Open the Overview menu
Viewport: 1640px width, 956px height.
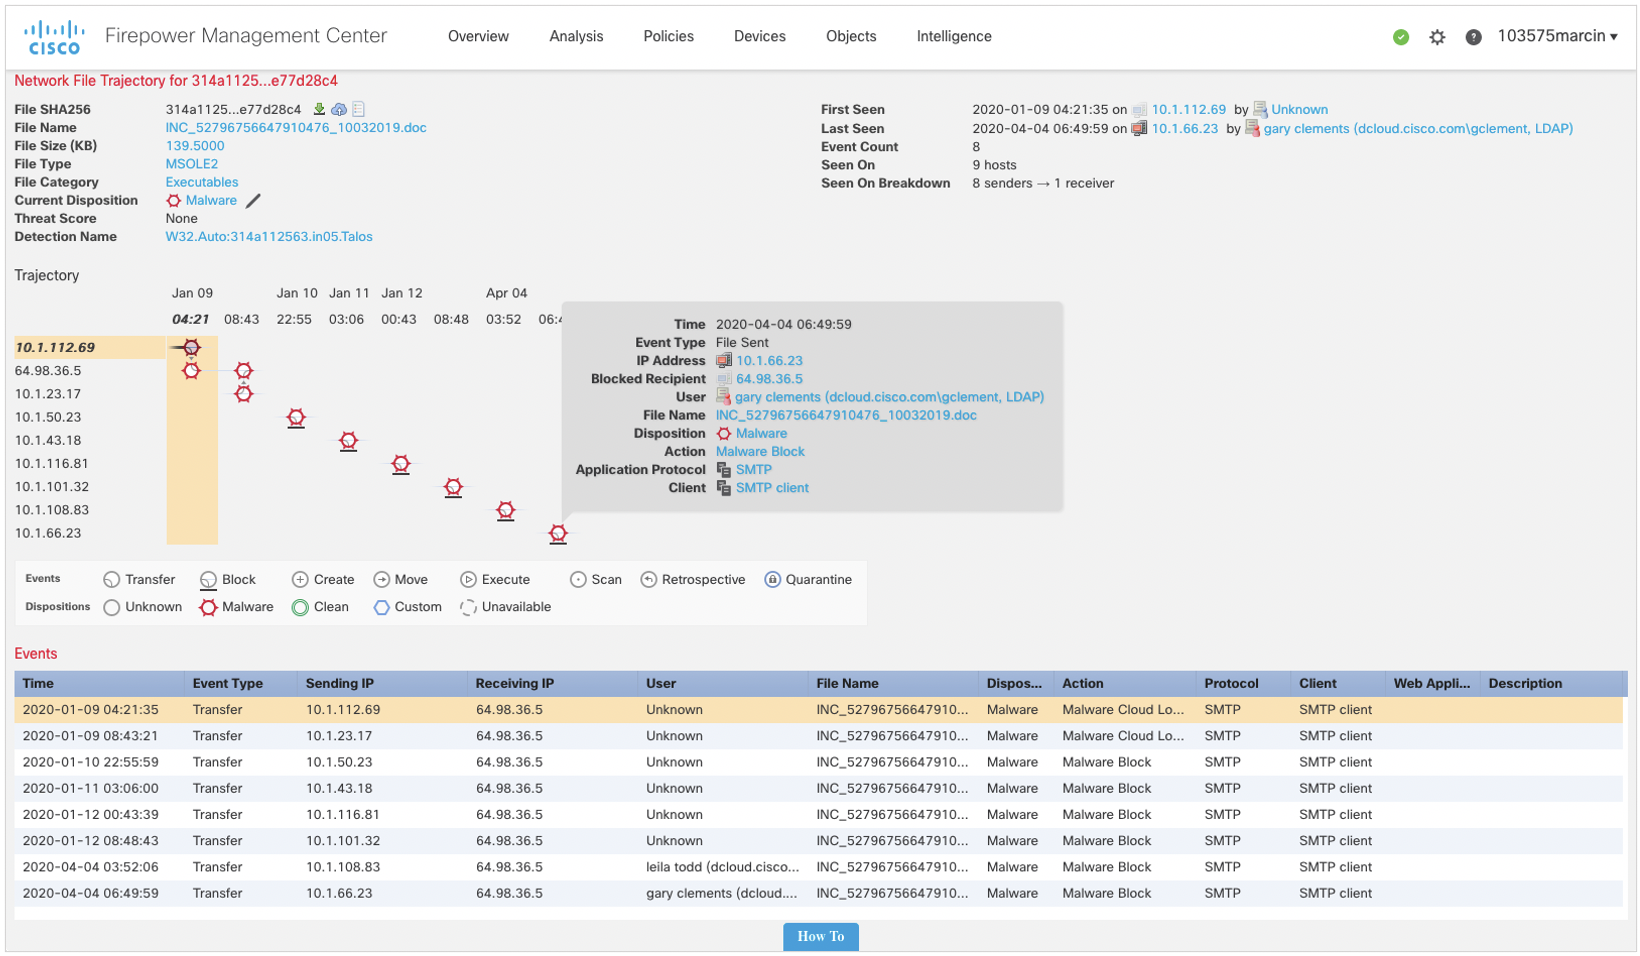[x=478, y=36]
